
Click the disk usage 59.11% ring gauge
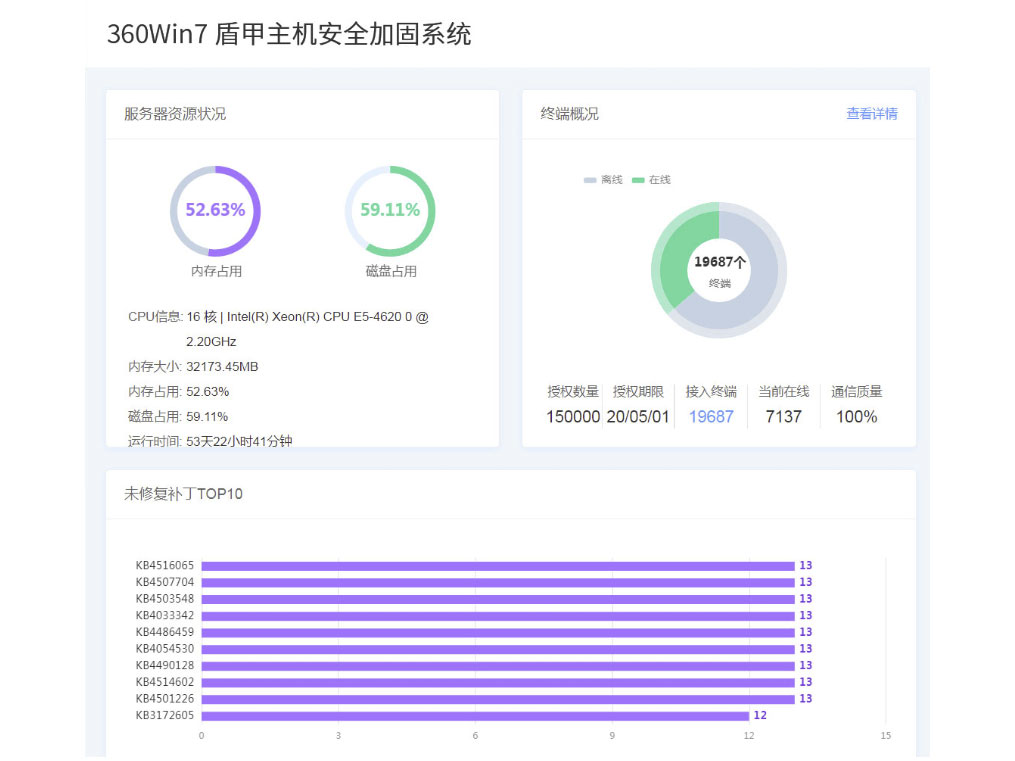(390, 211)
